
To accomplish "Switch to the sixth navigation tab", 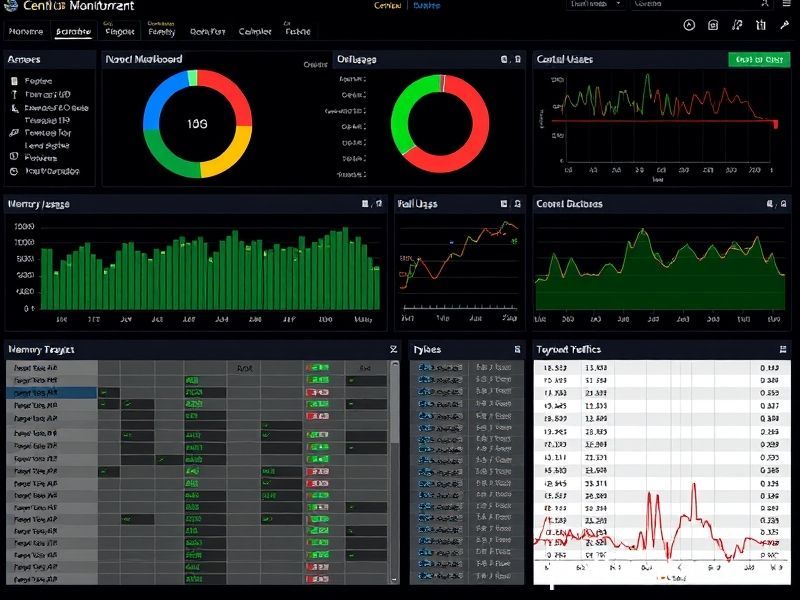I will tap(255, 32).
